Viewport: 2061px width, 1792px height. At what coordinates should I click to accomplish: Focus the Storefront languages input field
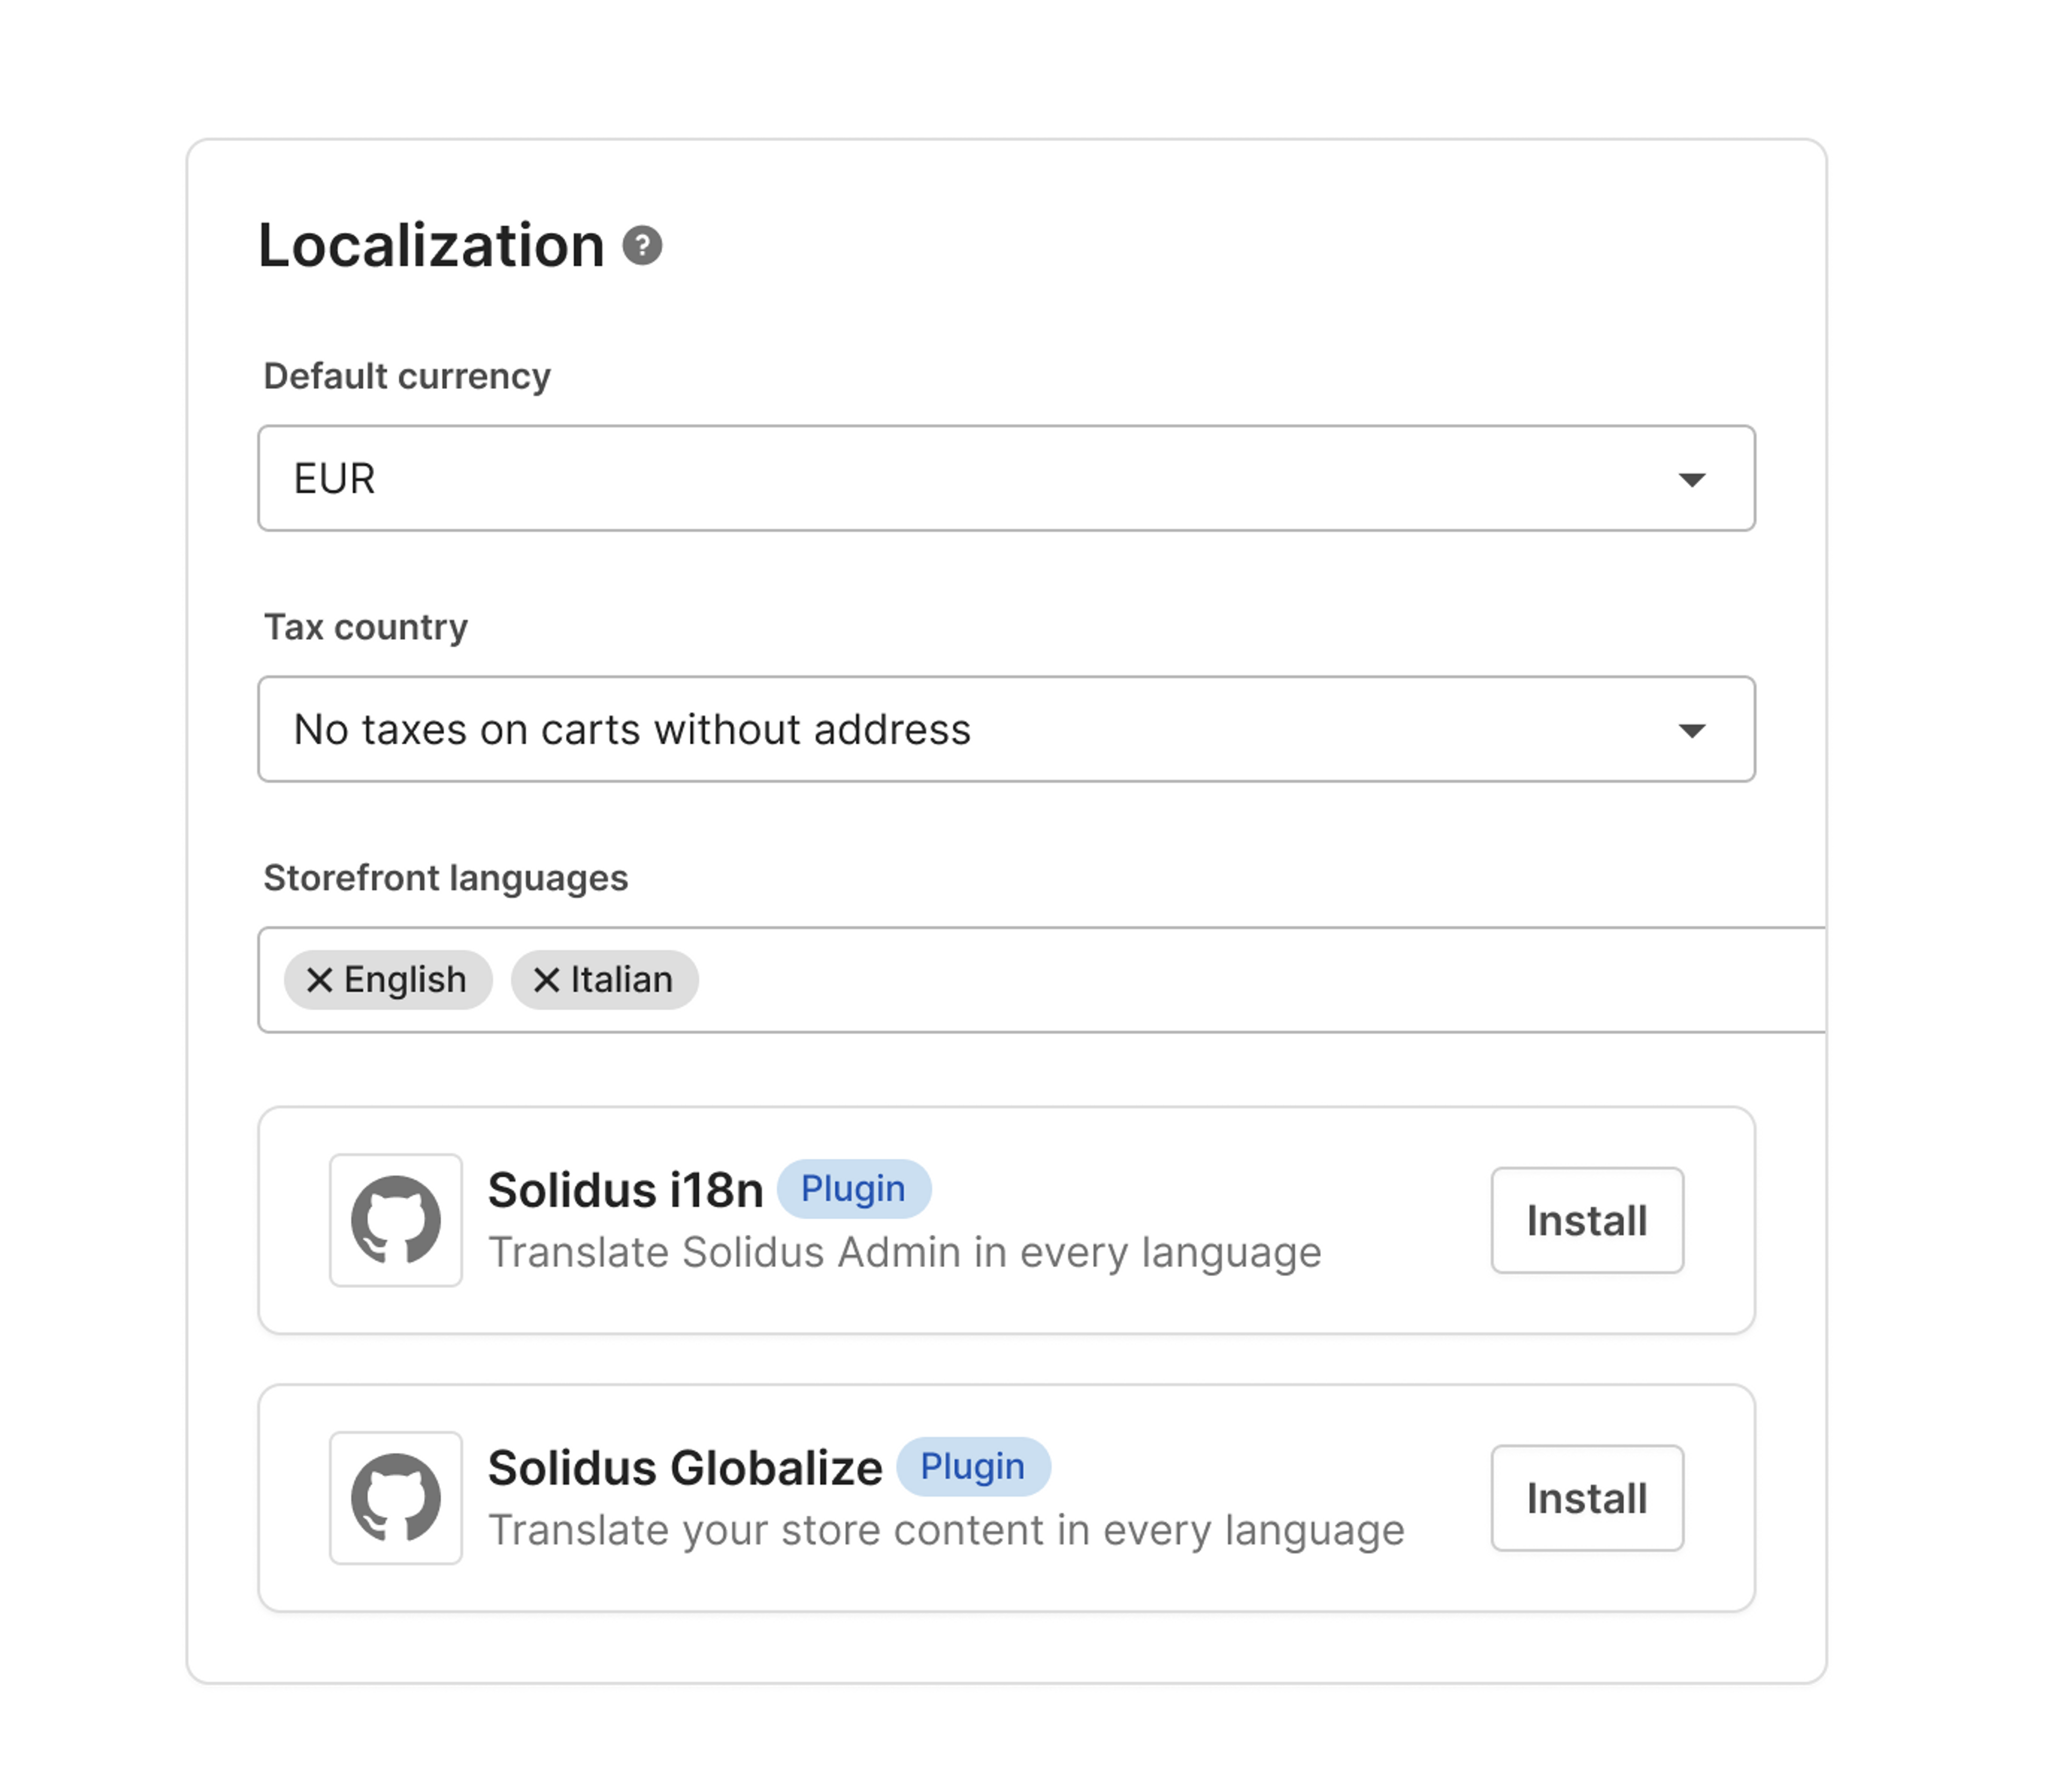[x=1200, y=980]
